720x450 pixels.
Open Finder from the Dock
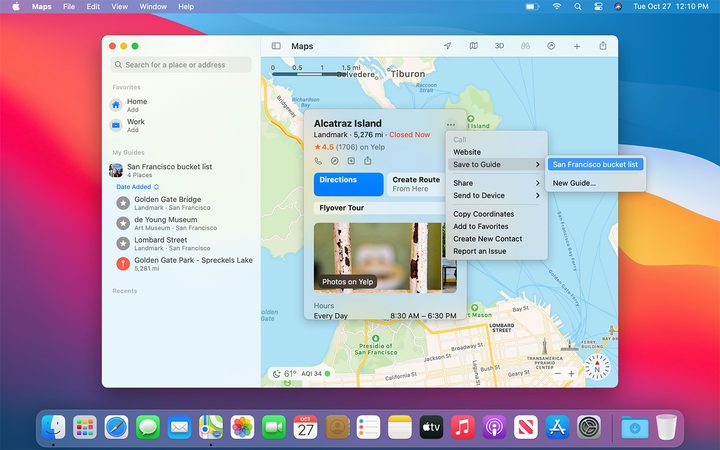pyautogui.click(x=53, y=428)
